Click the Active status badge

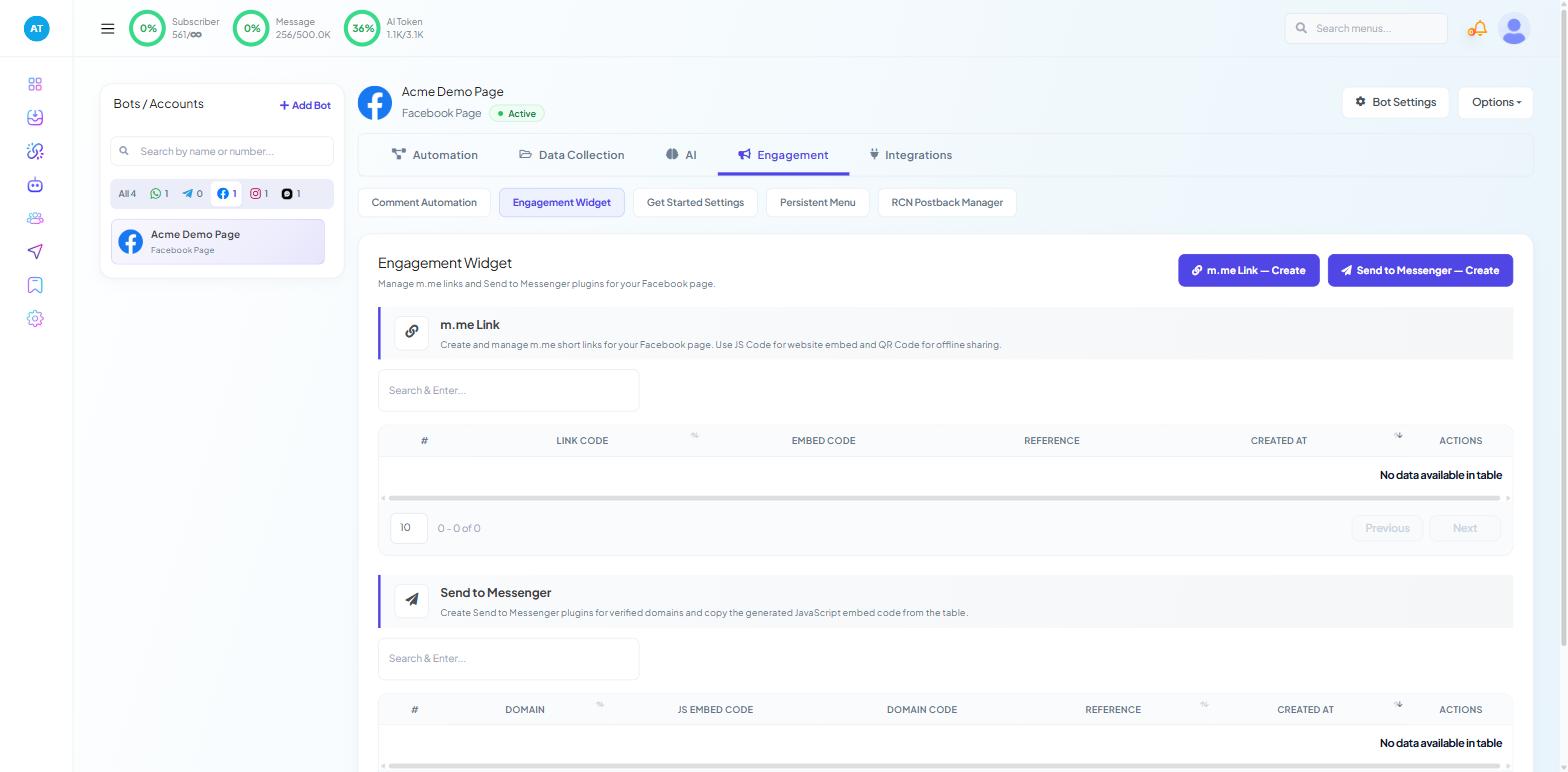click(x=517, y=114)
